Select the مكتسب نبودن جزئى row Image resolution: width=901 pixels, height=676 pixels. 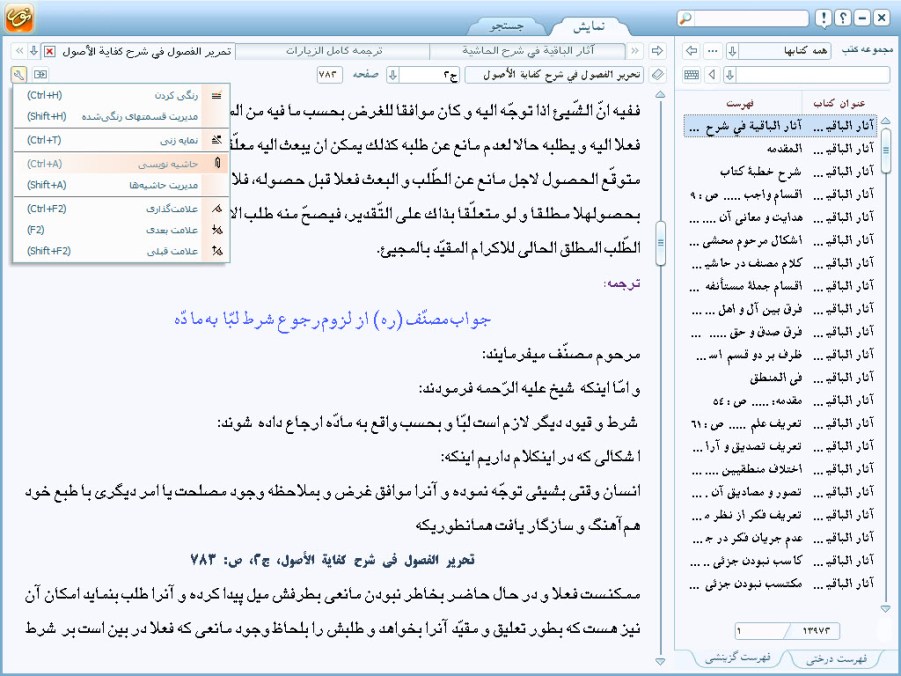(x=781, y=584)
